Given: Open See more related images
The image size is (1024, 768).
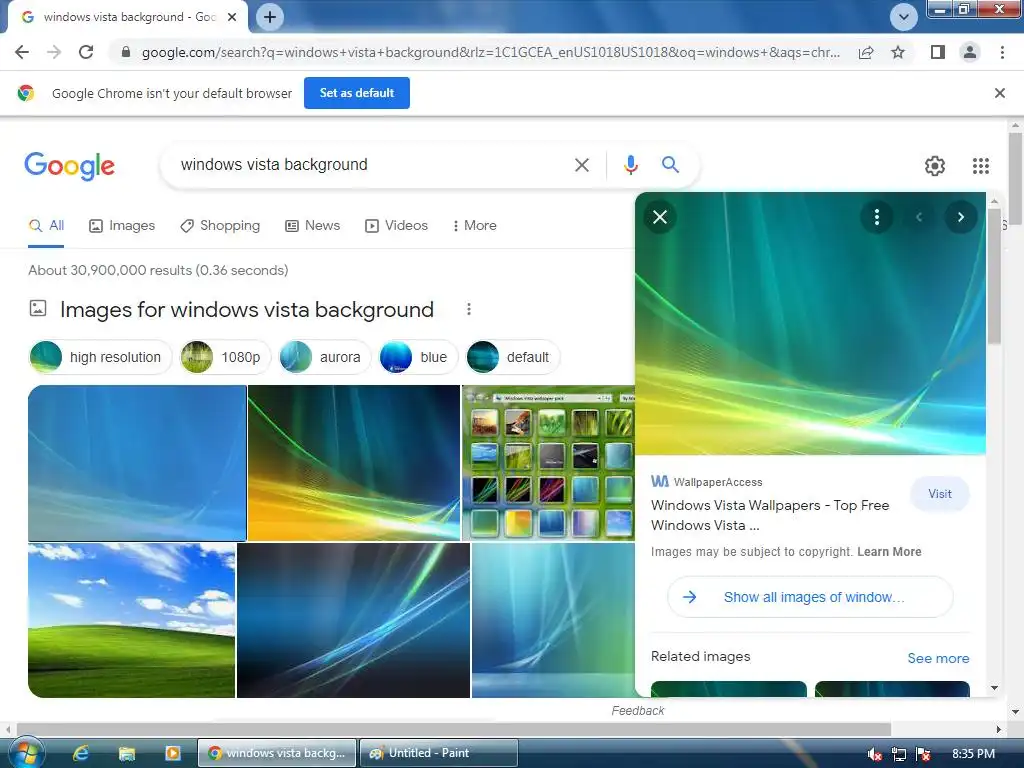Looking at the screenshot, I should pos(938,658).
